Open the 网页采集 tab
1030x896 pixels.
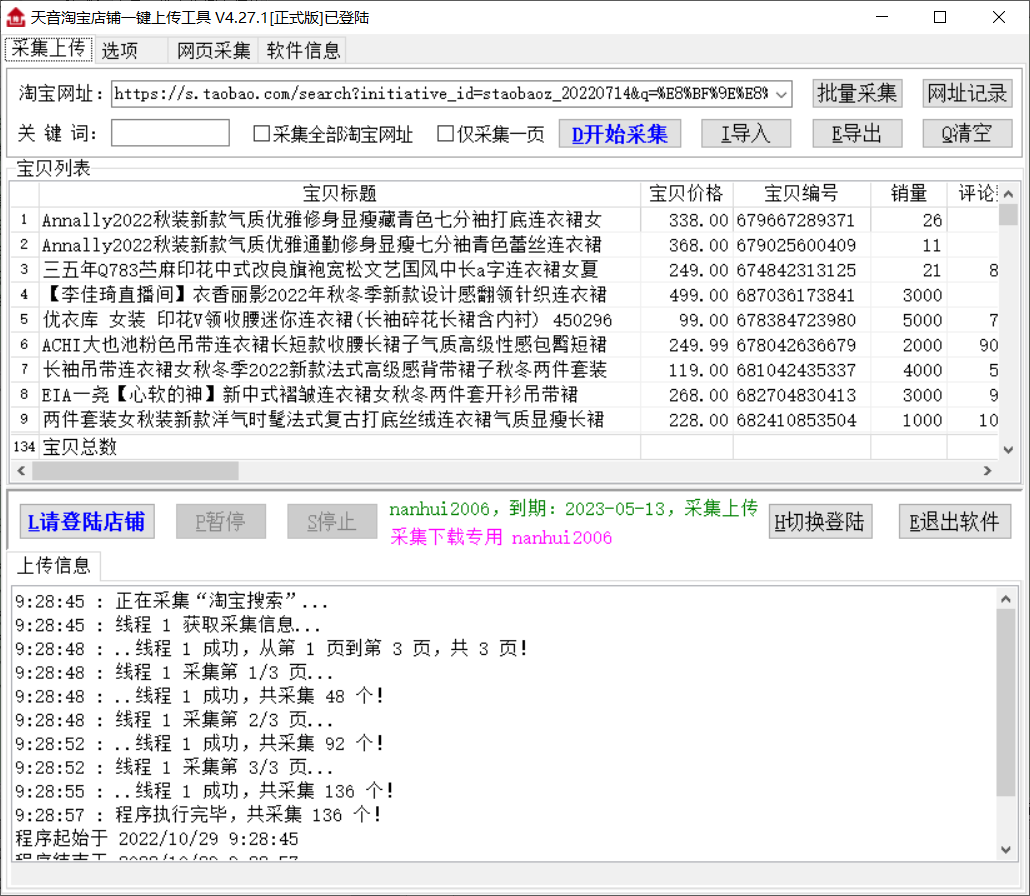click(x=213, y=51)
